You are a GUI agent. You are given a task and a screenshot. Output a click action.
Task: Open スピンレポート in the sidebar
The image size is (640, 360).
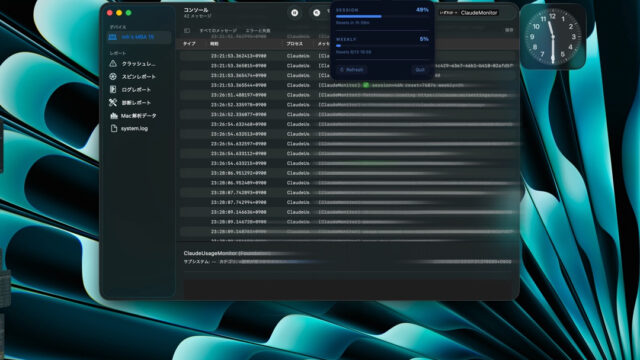pos(133,77)
